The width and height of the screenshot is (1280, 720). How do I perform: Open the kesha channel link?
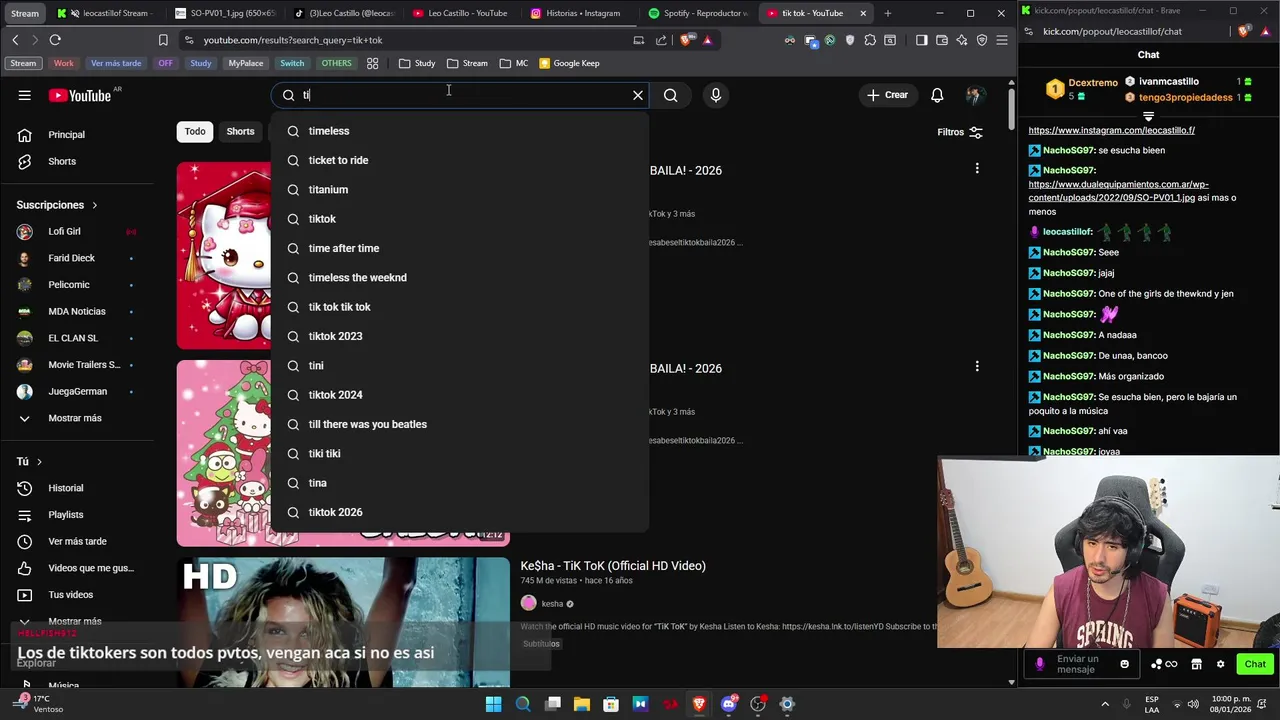552,604
